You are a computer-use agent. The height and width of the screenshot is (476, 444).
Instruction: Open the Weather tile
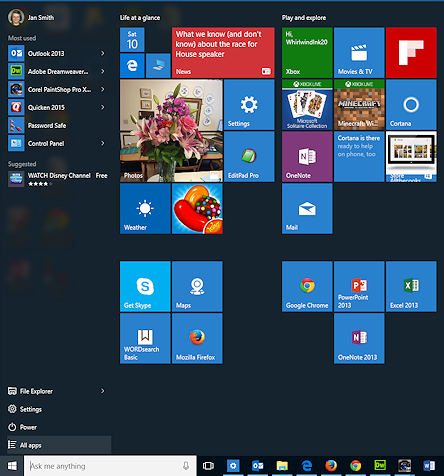coord(145,209)
